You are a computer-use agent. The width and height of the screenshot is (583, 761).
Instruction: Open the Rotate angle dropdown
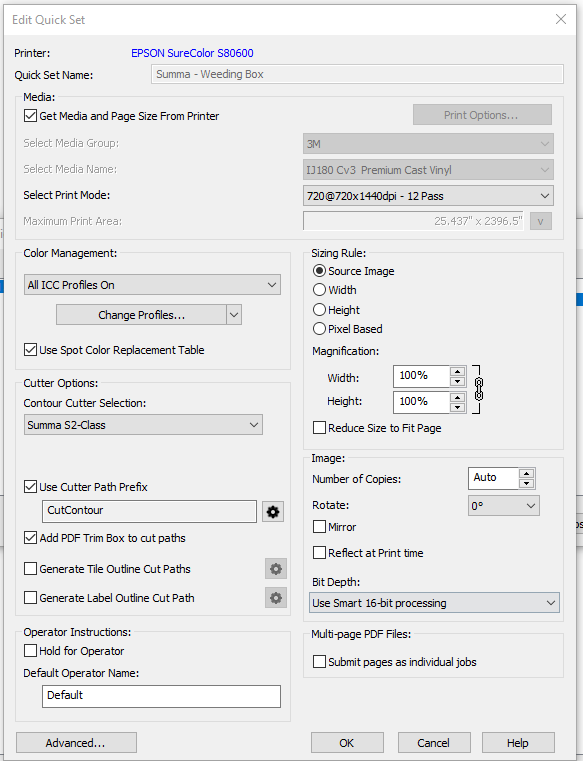(503, 506)
